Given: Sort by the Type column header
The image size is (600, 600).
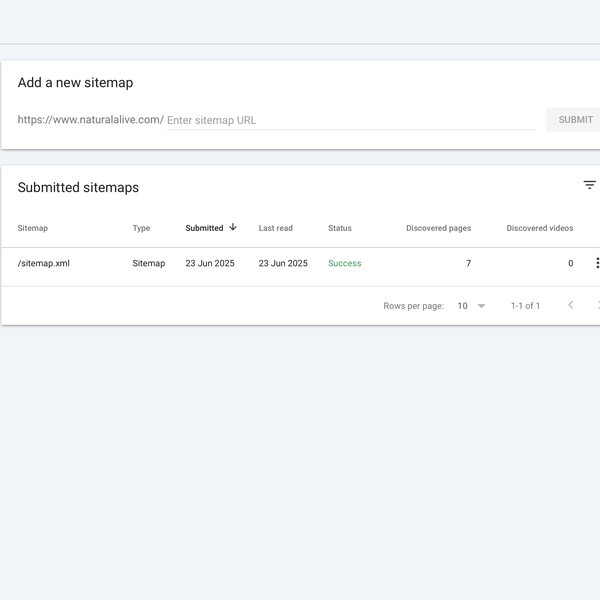Looking at the screenshot, I should [x=141, y=228].
